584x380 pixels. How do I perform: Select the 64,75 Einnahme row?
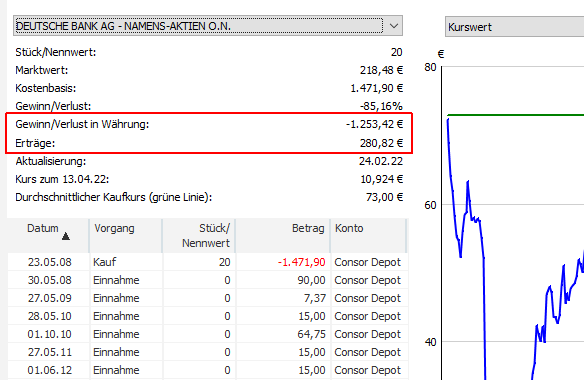pyautogui.click(x=208, y=334)
